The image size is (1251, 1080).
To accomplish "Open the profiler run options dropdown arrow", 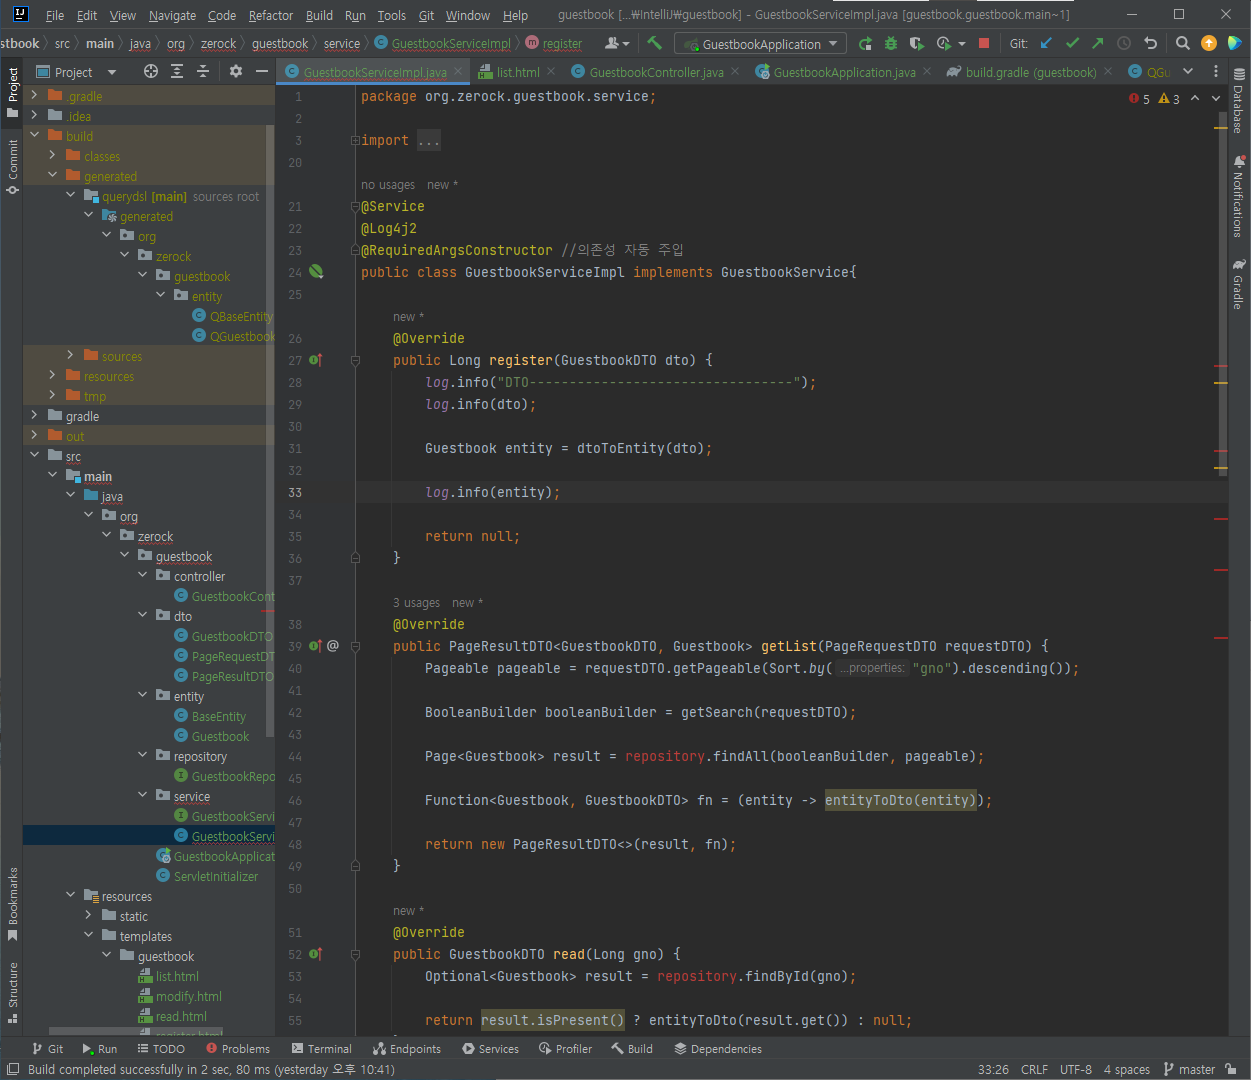I will pyautogui.click(x=962, y=44).
